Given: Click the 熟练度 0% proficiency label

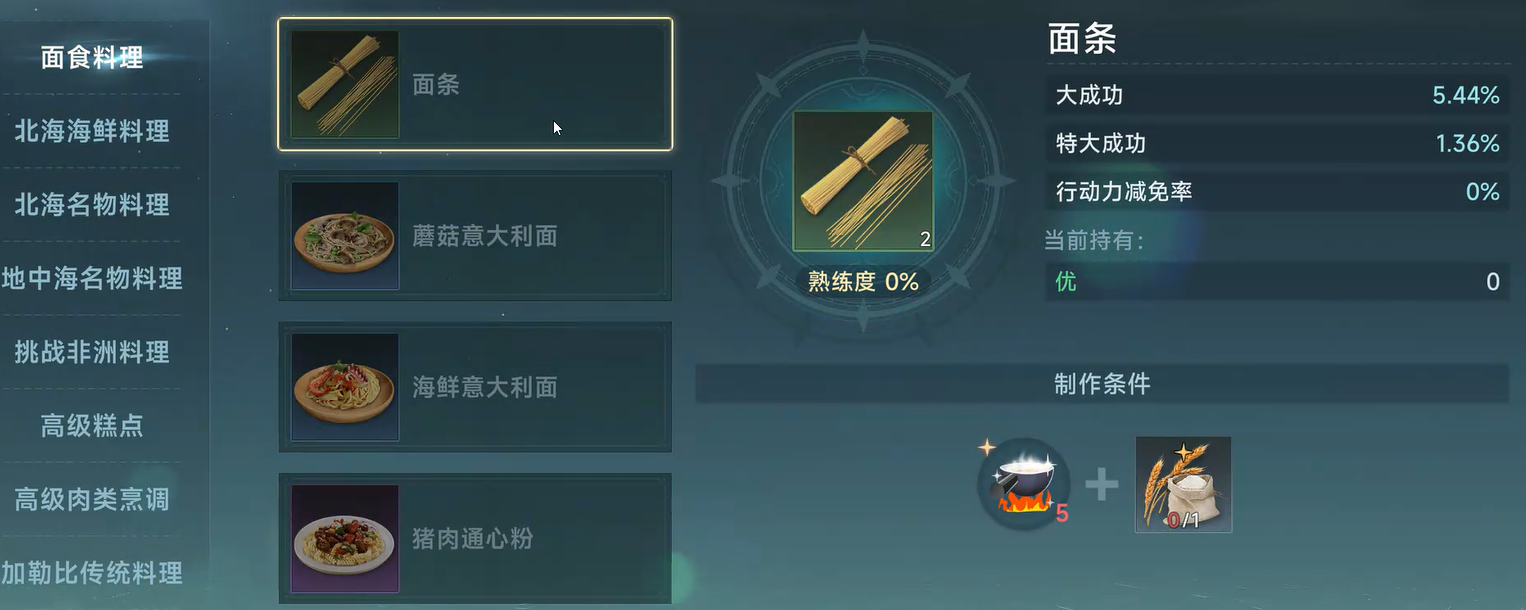Looking at the screenshot, I should tap(863, 282).
